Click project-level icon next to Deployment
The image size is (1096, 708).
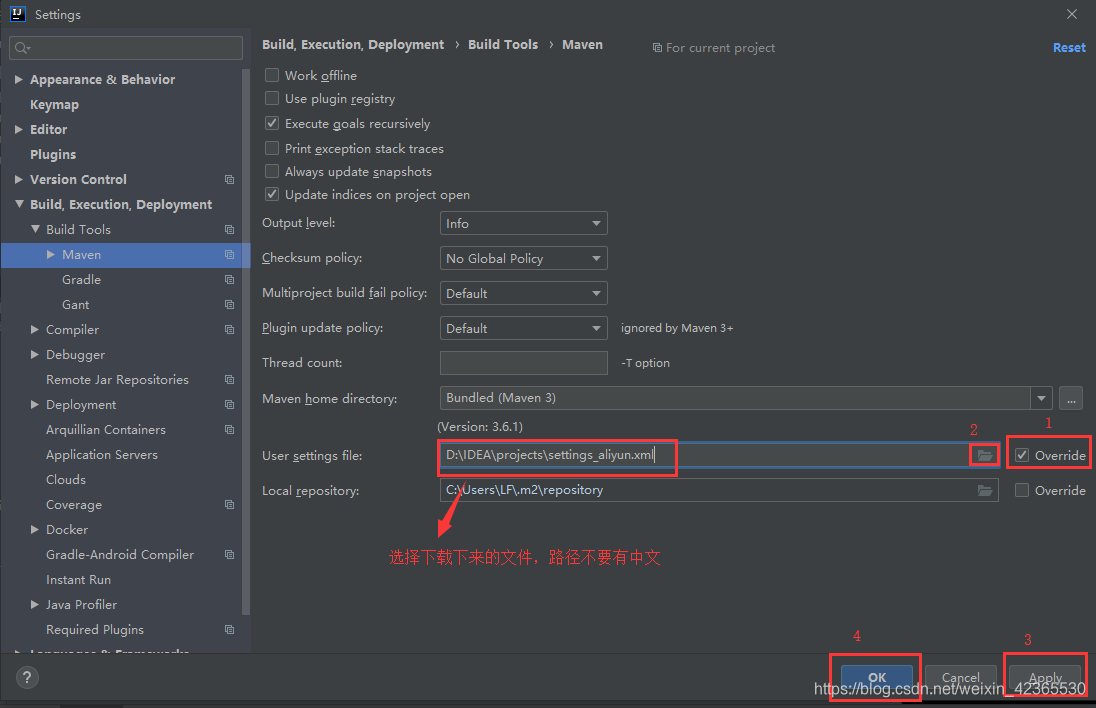pos(229,405)
